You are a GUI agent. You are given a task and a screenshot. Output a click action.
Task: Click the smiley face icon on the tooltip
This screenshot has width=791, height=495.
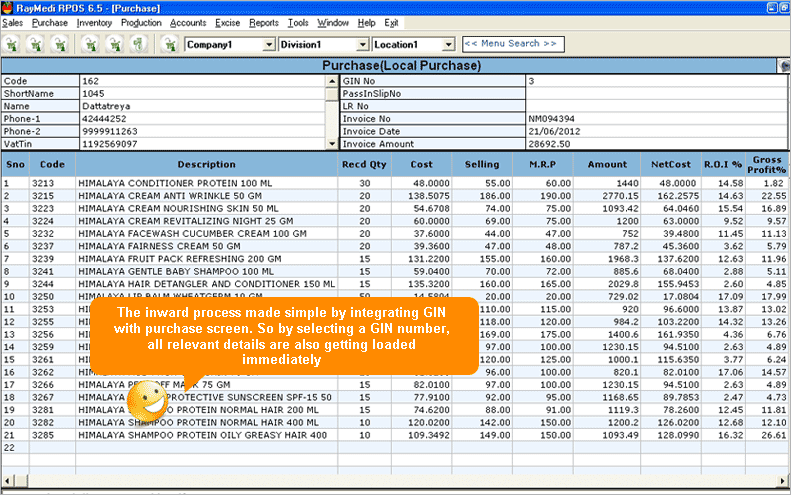click(x=146, y=402)
